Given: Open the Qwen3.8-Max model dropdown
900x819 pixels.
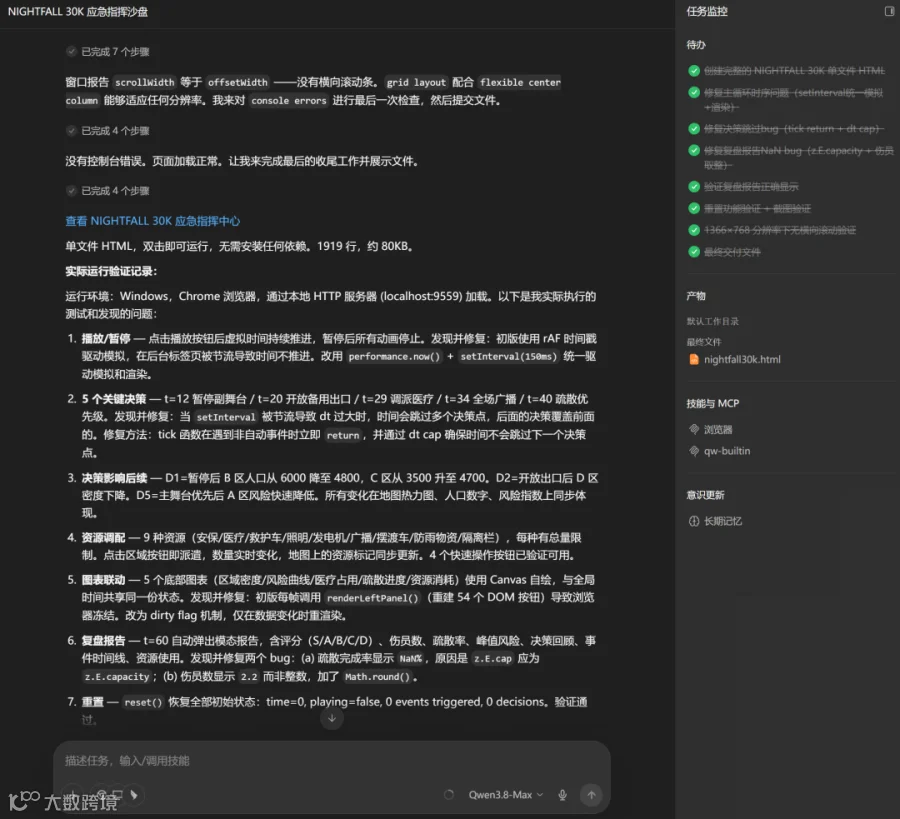Looking at the screenshot, I should [506, 795].
